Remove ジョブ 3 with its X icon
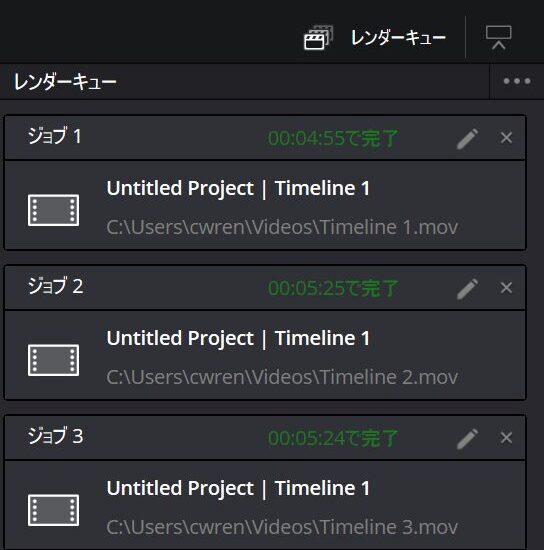544x550 pixels. (x=506, y=437)
